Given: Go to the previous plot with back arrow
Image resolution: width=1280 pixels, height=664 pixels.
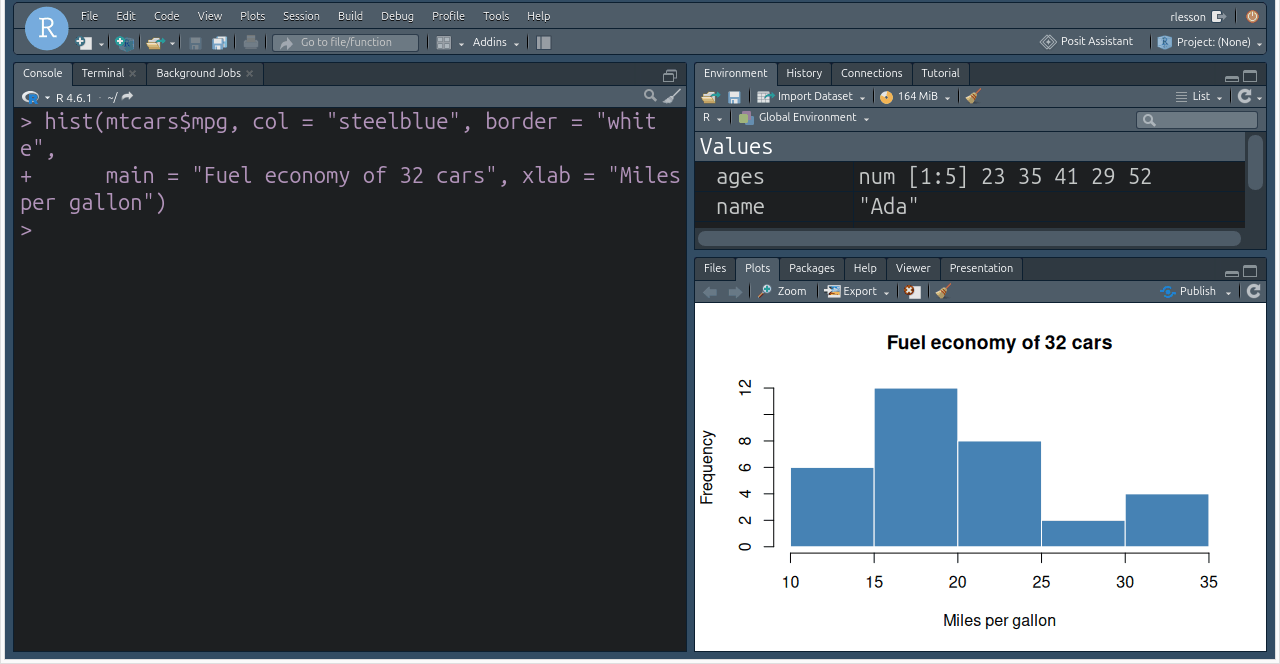Looking at the screenshot, I should point(711,291).
